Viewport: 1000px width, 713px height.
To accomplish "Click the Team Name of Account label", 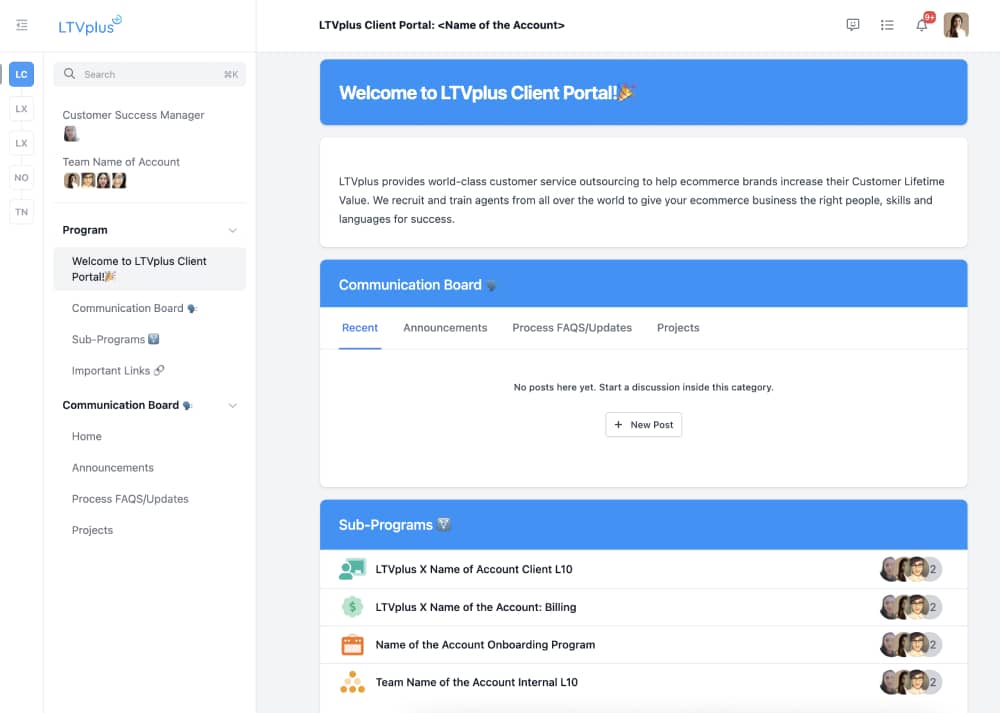I will click(121, 162).
